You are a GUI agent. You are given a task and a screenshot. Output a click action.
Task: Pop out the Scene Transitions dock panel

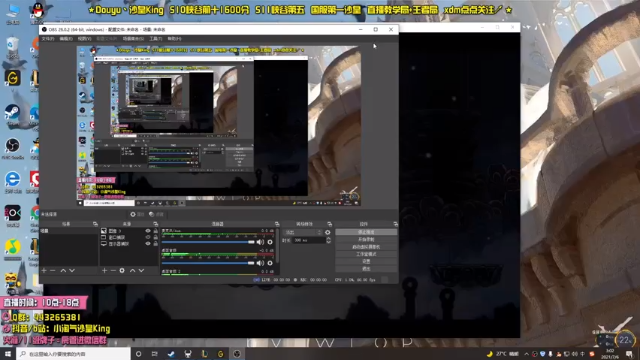[x=329, y=224]
